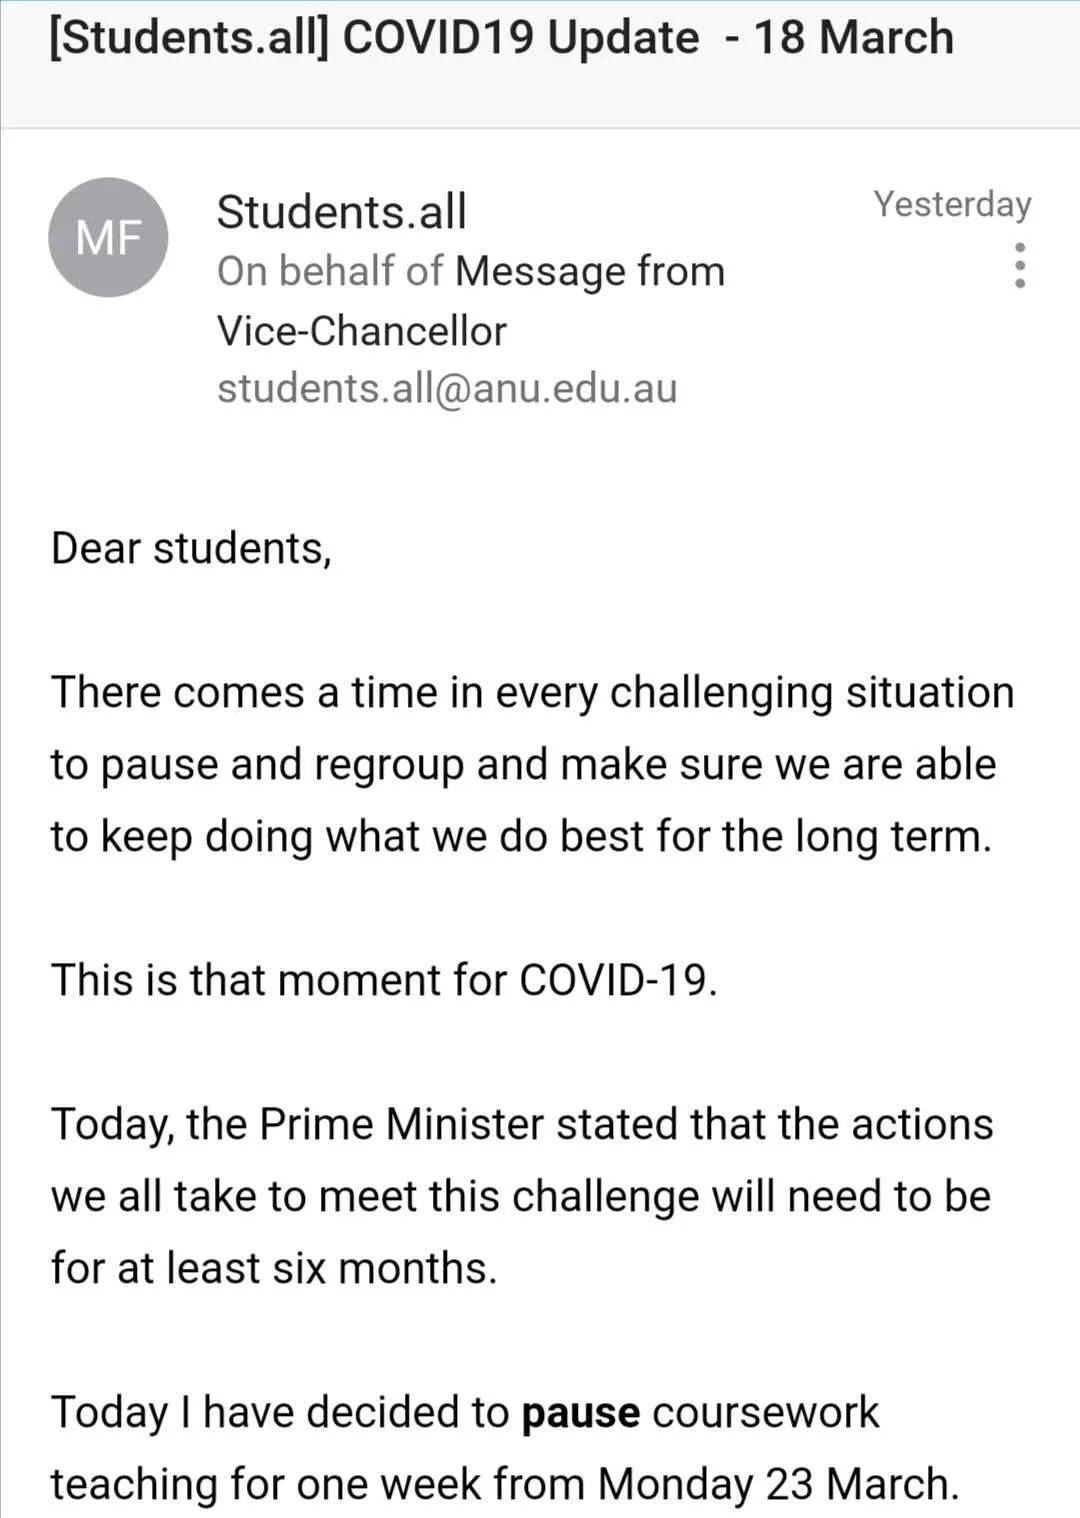Tap the word 'COVID-19' in the body
The width and height of the screenshot is (1080, 1518).
coord(614,979)
